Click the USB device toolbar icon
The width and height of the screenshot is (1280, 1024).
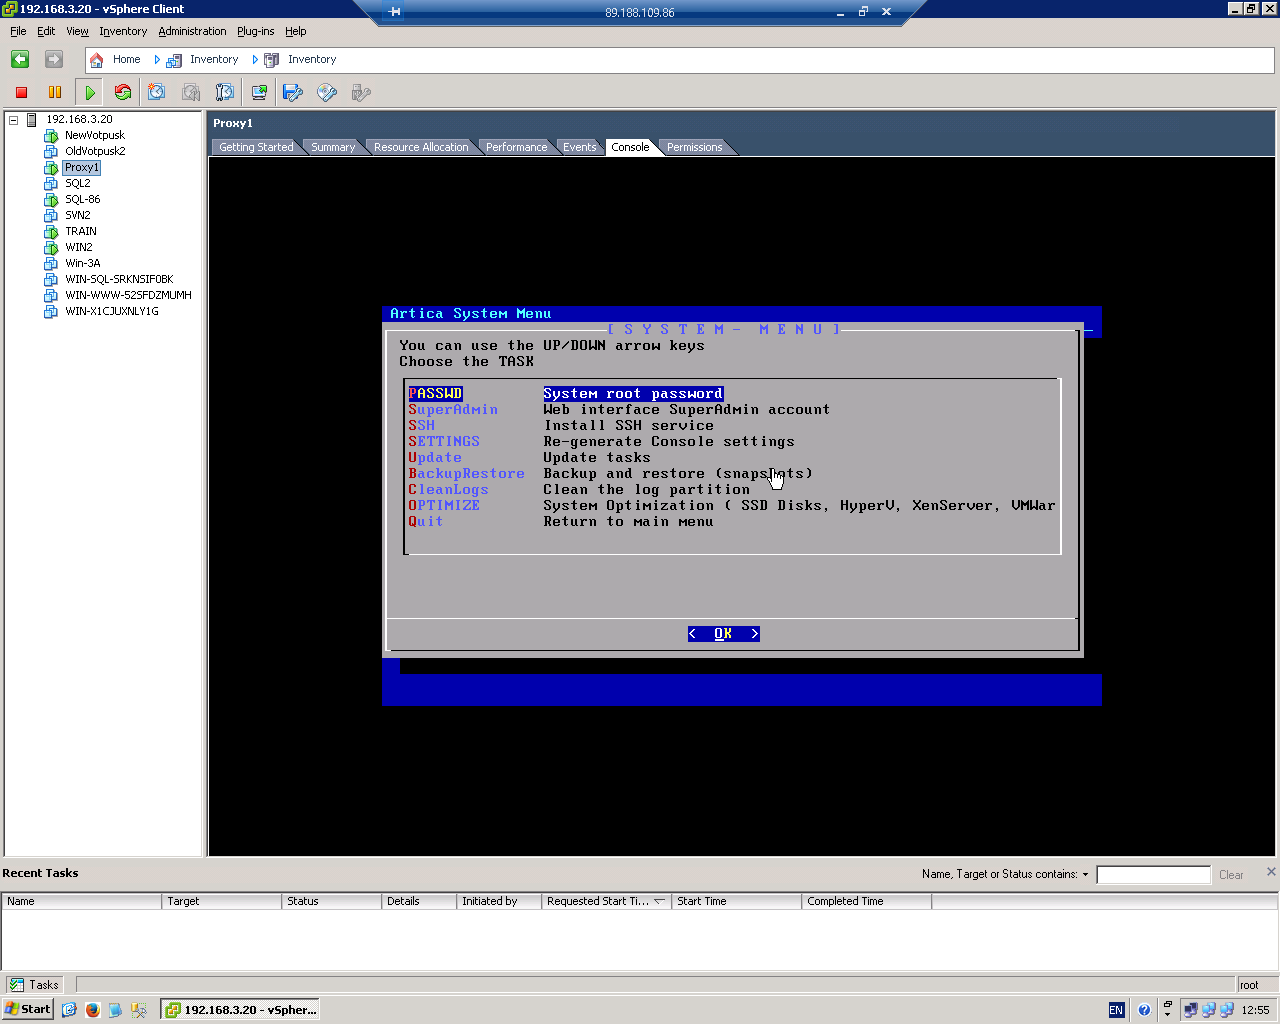click(361, 93)
